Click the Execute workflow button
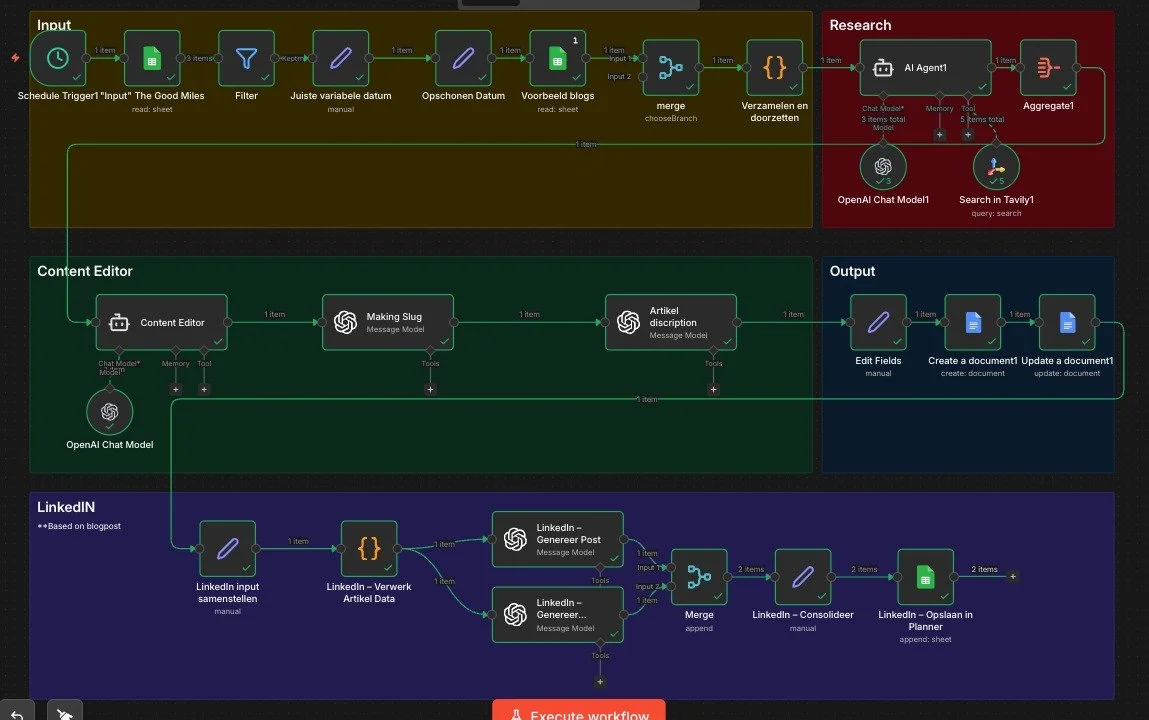The image size is (1149, 720). pos(578,713)
